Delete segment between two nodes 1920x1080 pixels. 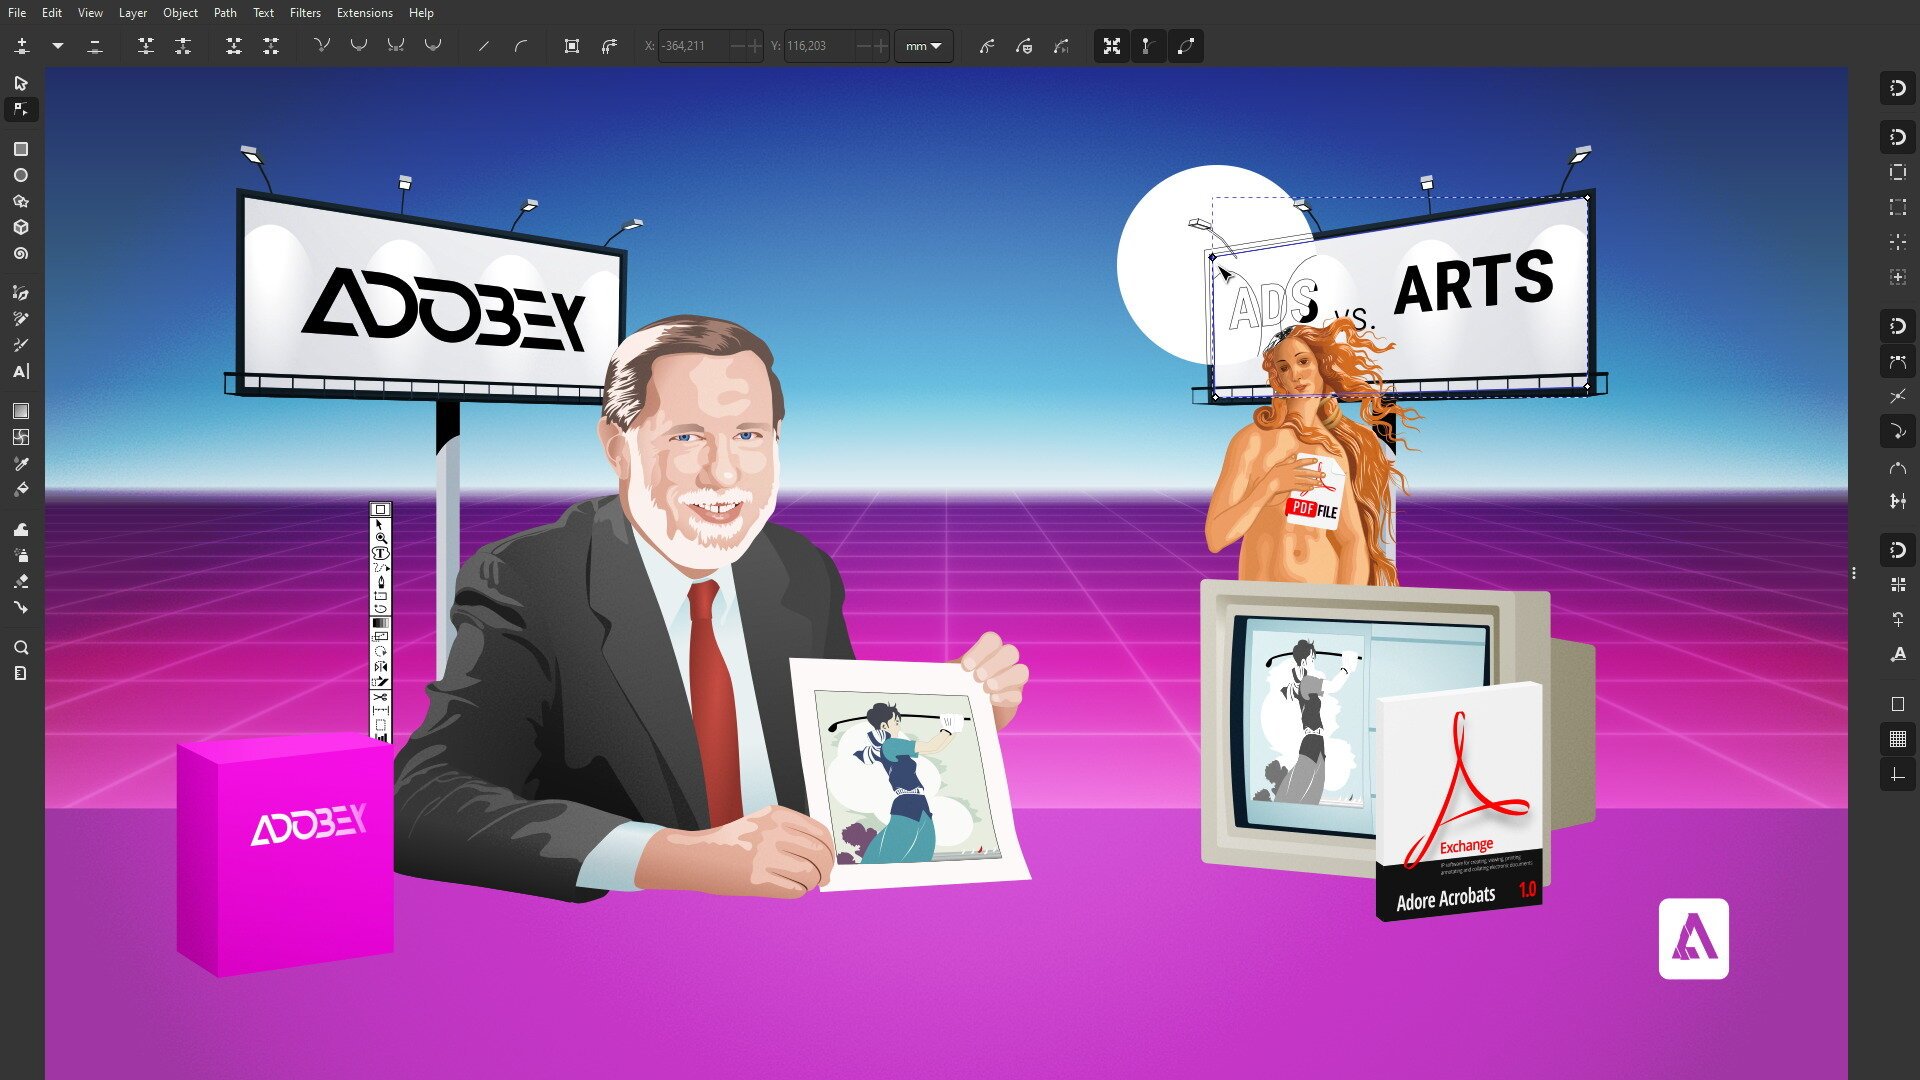click(x=271, y=46)
